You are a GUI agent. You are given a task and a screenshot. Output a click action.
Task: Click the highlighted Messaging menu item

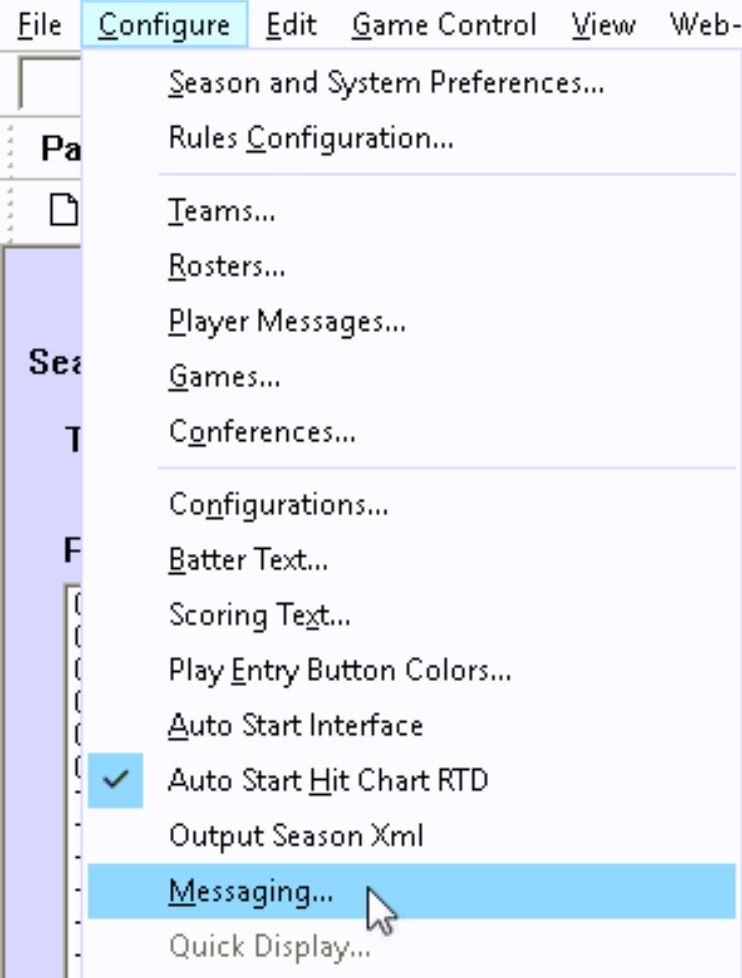coord(251,891)
